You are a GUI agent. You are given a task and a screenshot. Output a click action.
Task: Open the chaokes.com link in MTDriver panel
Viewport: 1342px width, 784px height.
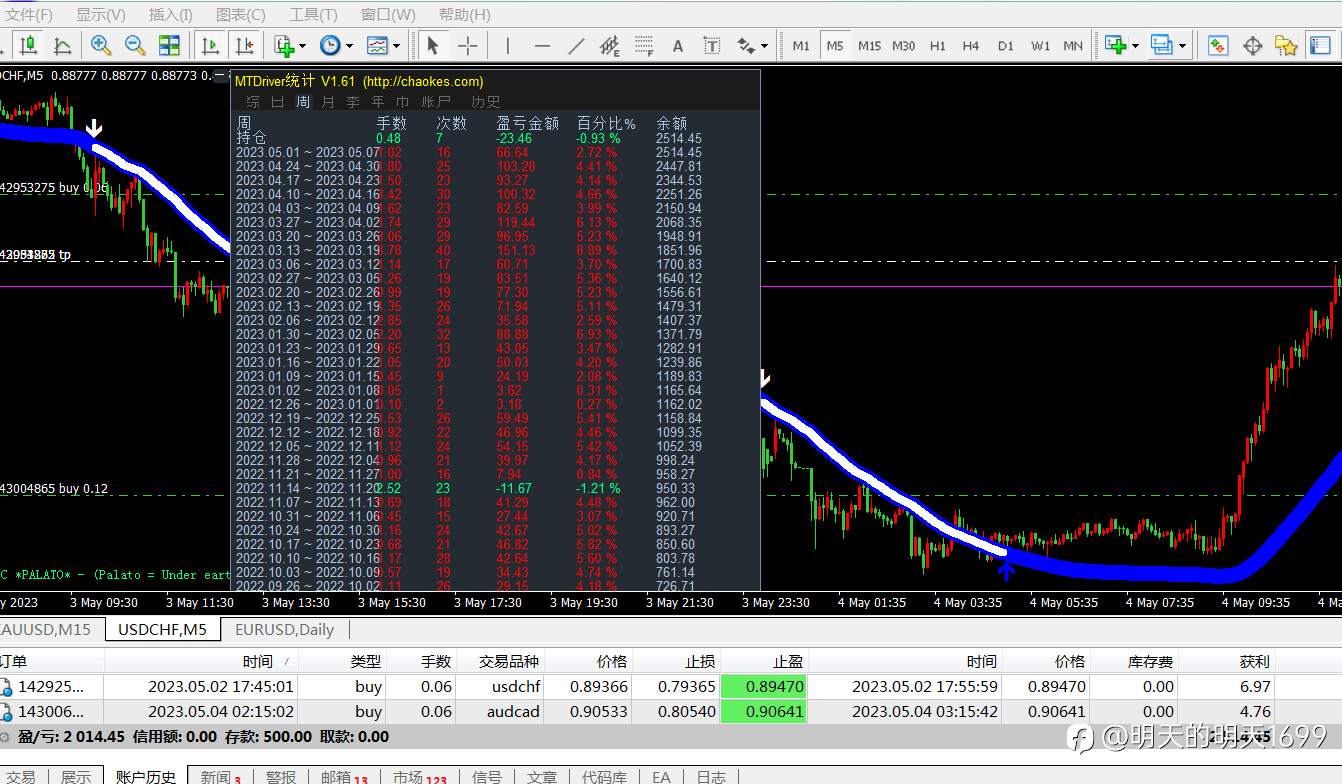[x=423, y=81]
